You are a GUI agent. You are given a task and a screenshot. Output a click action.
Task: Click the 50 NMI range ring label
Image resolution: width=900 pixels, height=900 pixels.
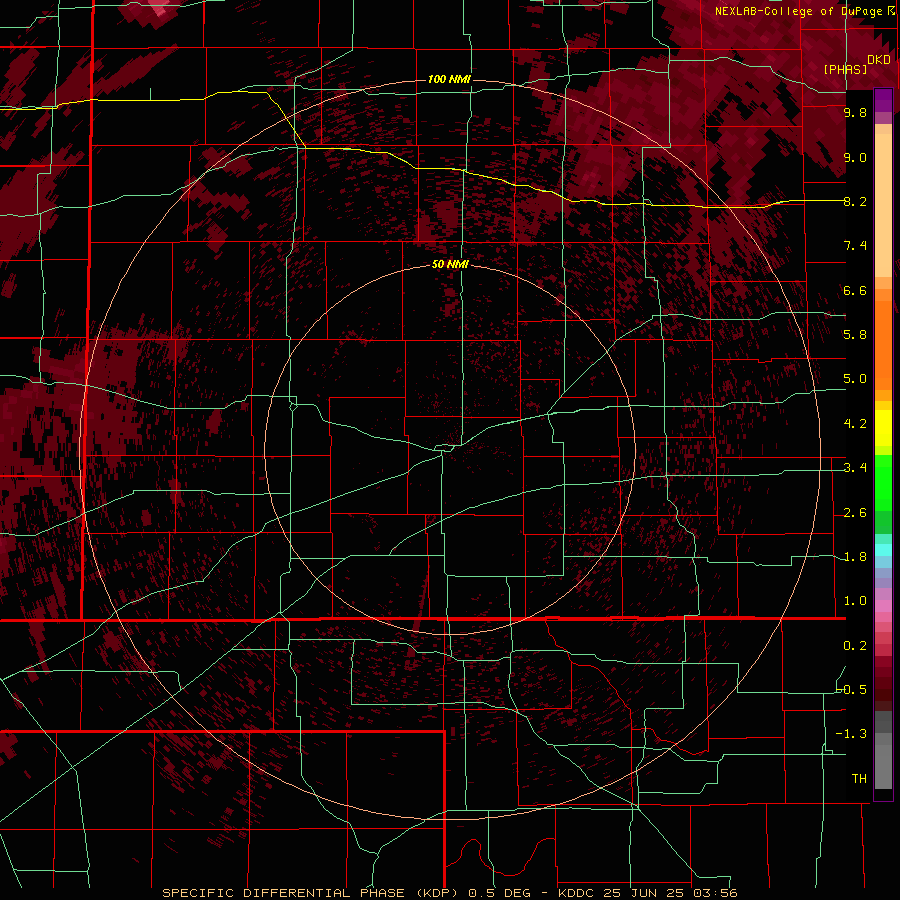click(450, 264)
